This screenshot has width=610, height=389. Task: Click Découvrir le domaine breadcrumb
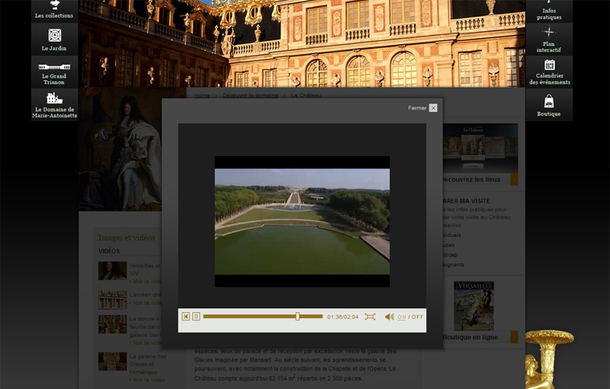(250, 95)
